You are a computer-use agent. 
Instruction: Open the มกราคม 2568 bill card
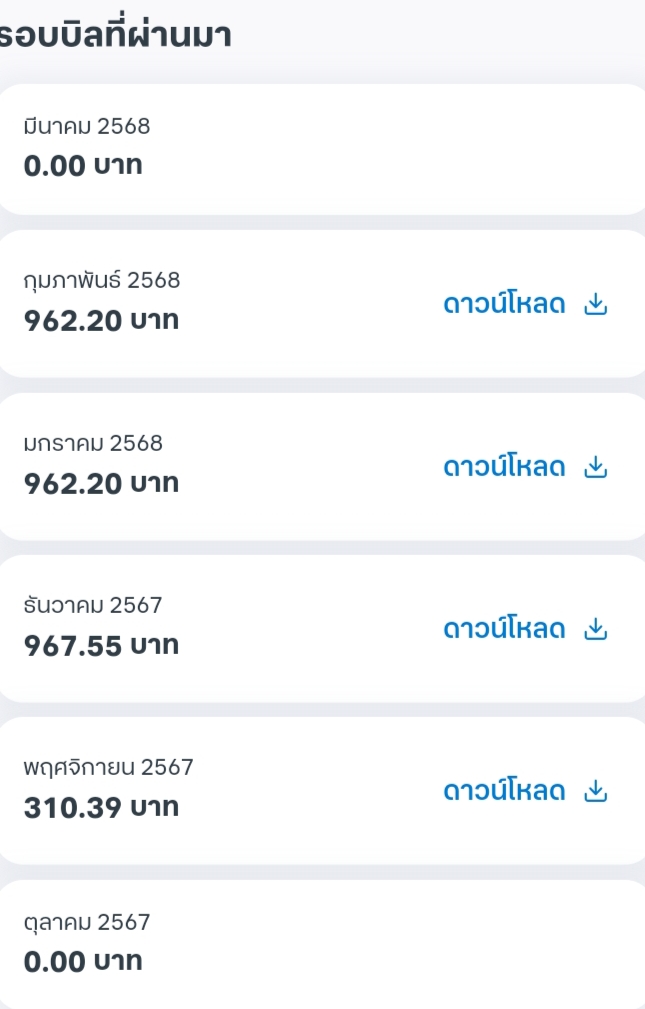coord(322,467)
